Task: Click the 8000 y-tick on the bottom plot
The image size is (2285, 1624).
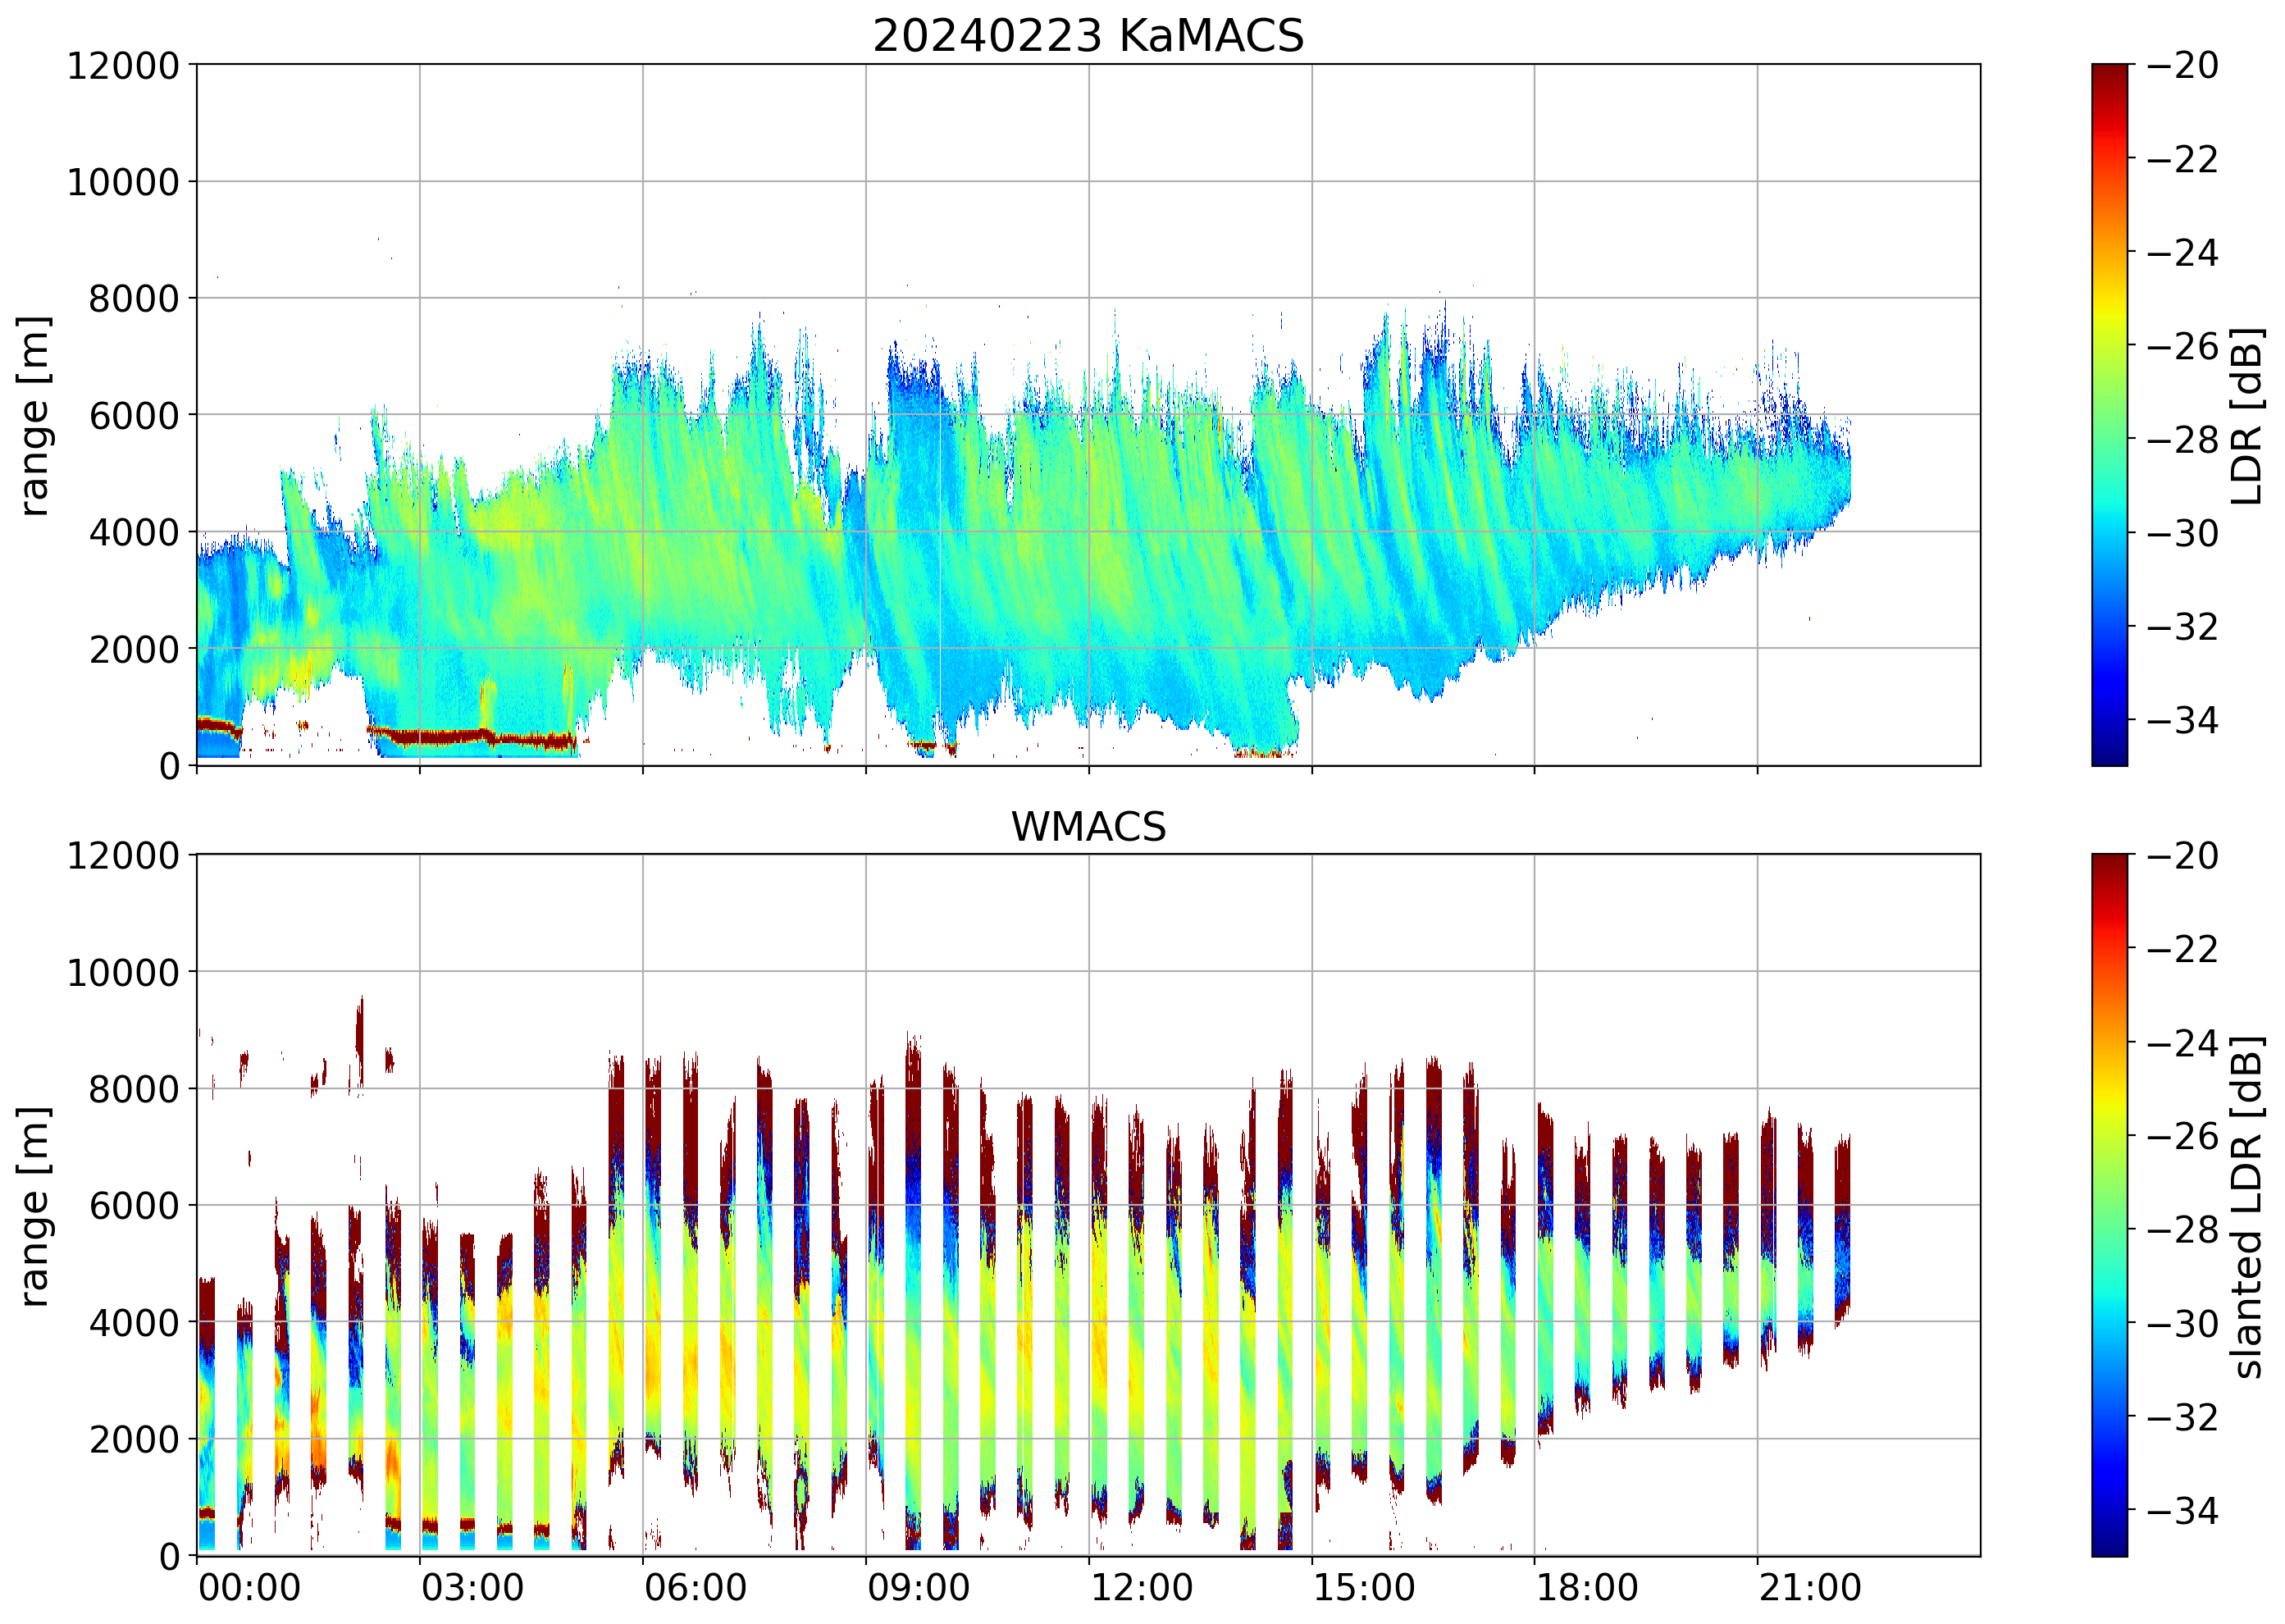Action: (x=134, y=1089)
